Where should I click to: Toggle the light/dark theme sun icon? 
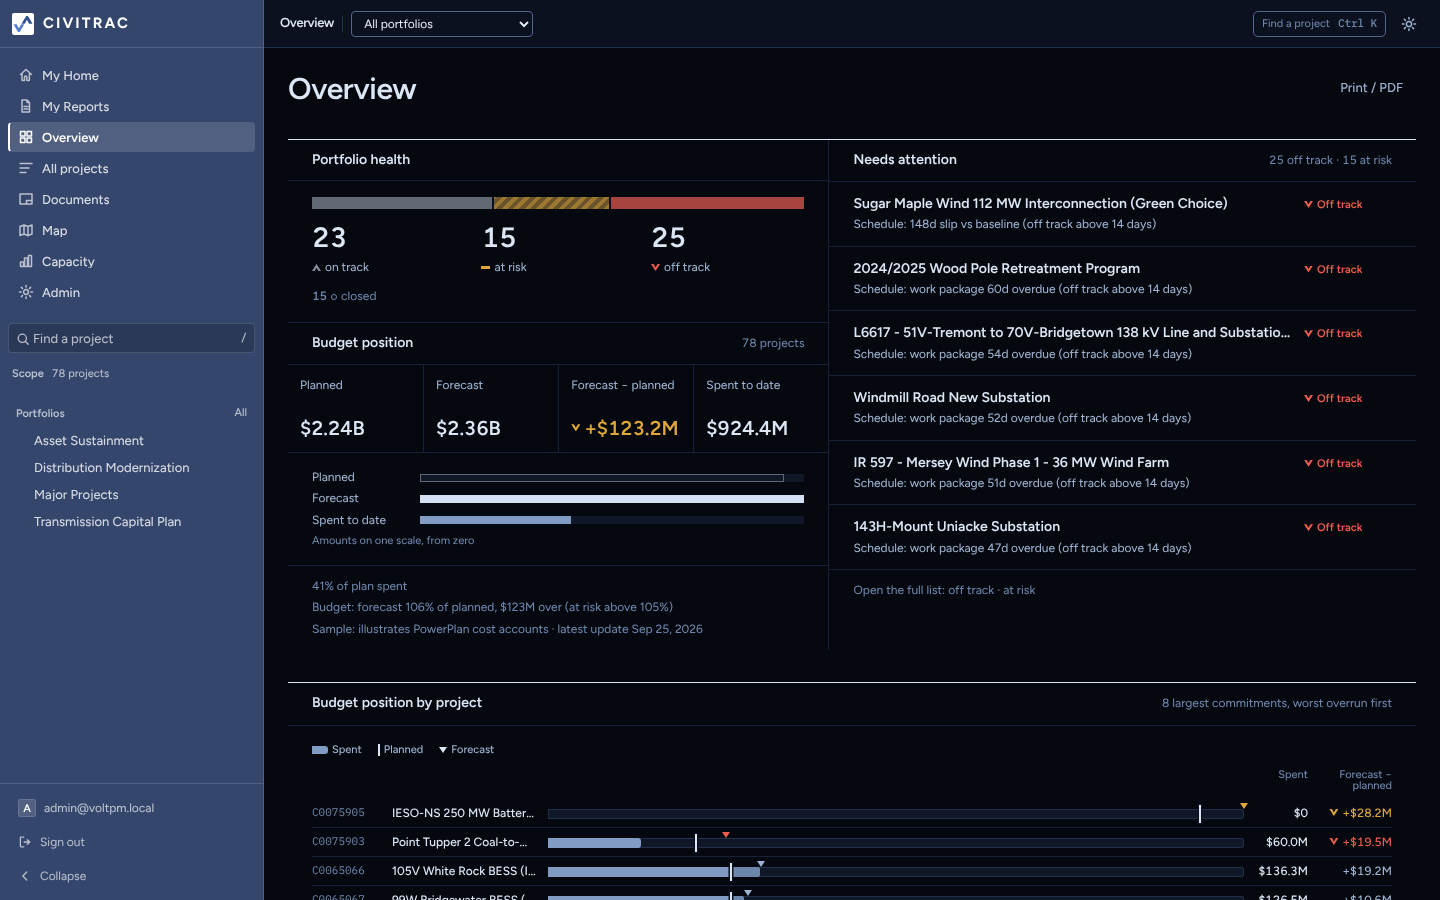(1409, 24)
